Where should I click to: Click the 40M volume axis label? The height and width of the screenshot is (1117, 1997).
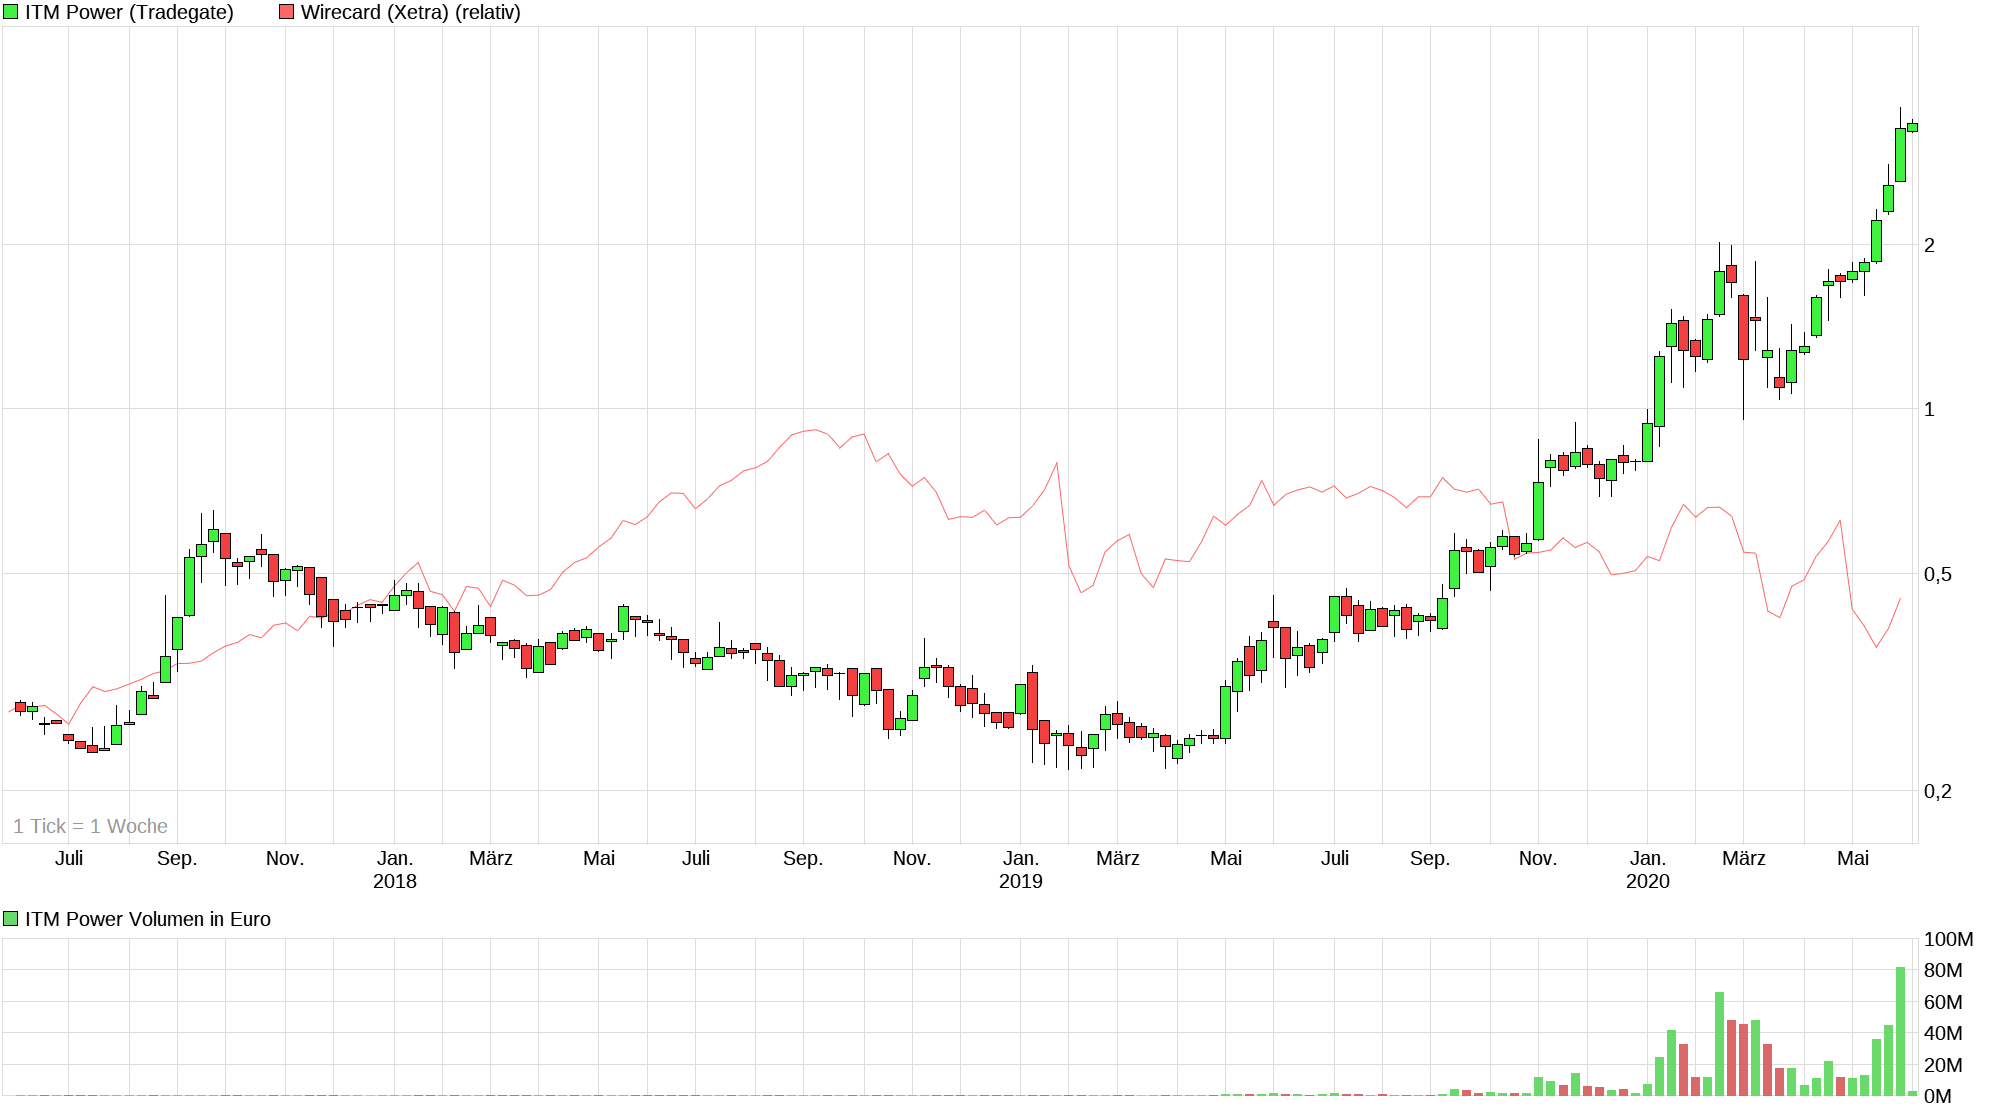(x=1942, y=1033)
